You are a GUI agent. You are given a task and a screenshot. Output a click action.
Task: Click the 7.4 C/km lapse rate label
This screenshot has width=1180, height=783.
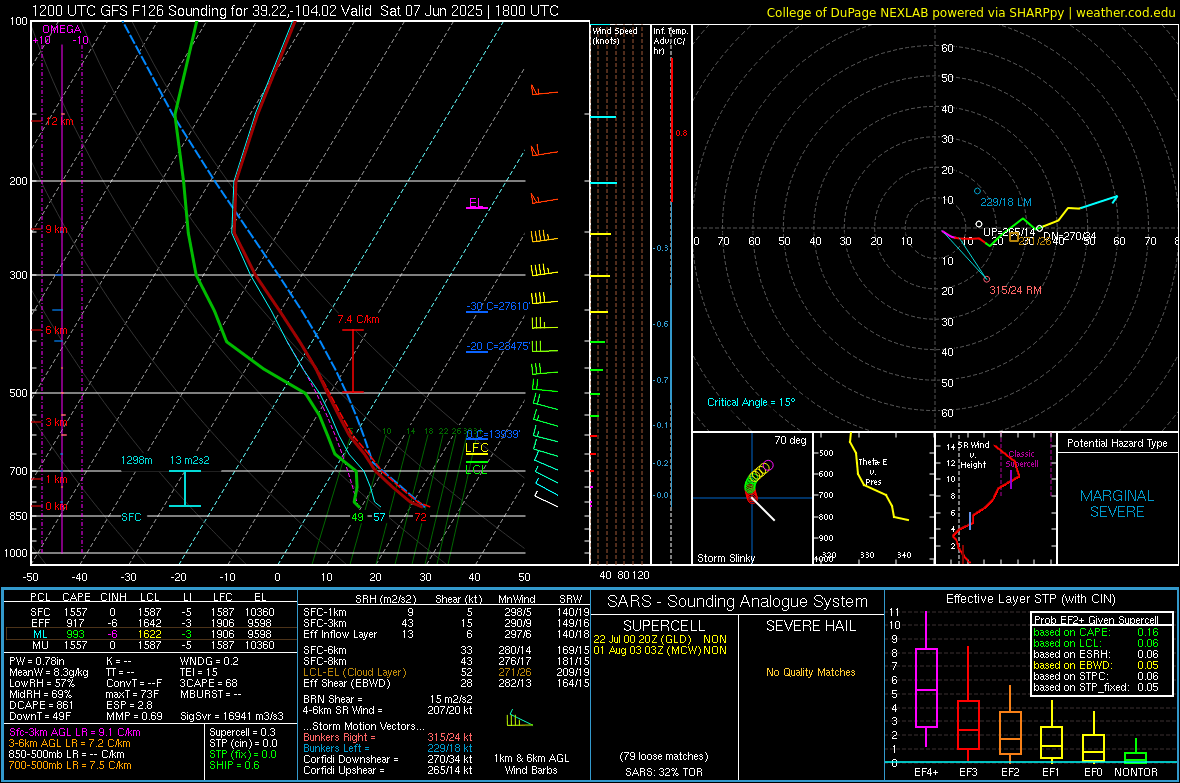coord(358,319)
